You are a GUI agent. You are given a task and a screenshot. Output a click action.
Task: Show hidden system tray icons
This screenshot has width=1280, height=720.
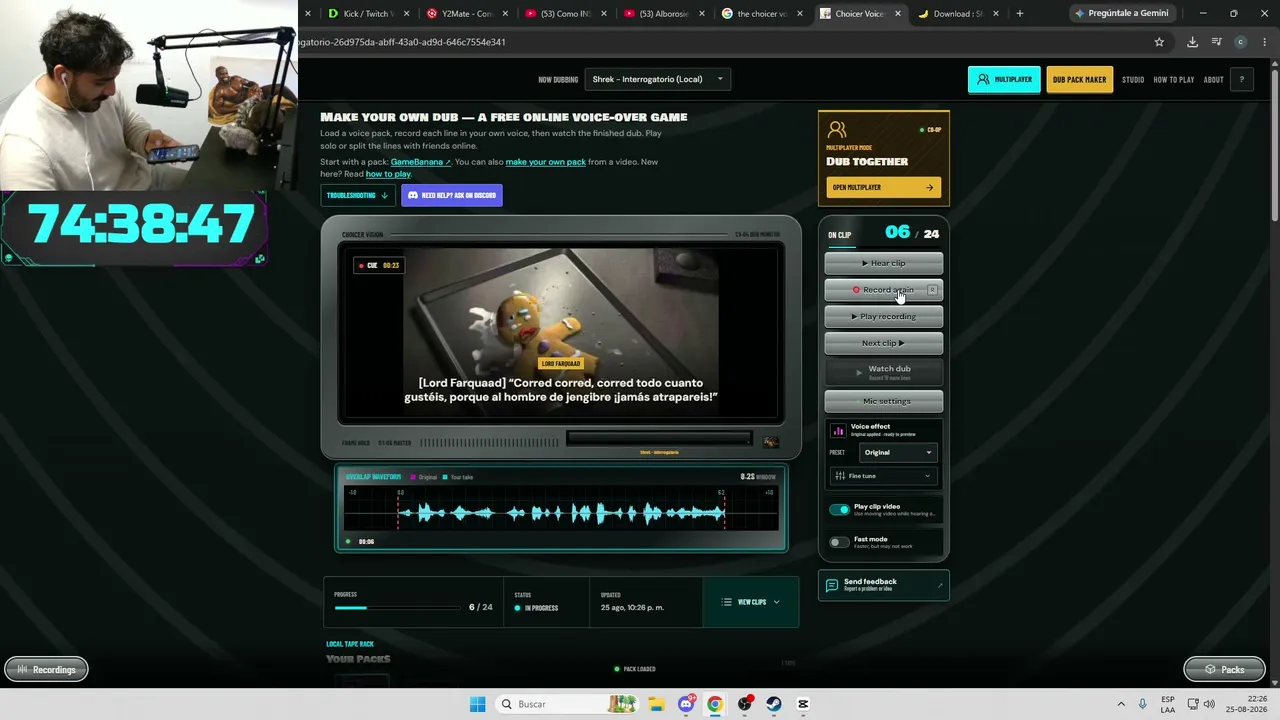(x=1121, y=704)
